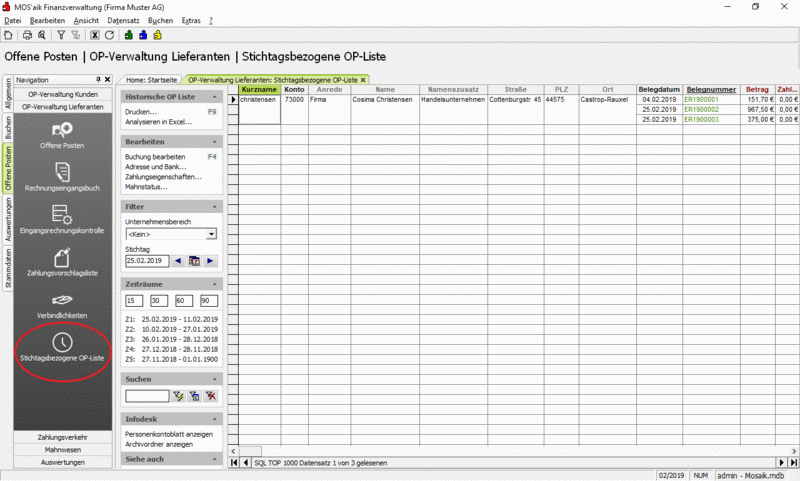Jump to the first record in the navigator
Image resolution: width=800 pixels, height=481 pixels.
click(234, 463)
